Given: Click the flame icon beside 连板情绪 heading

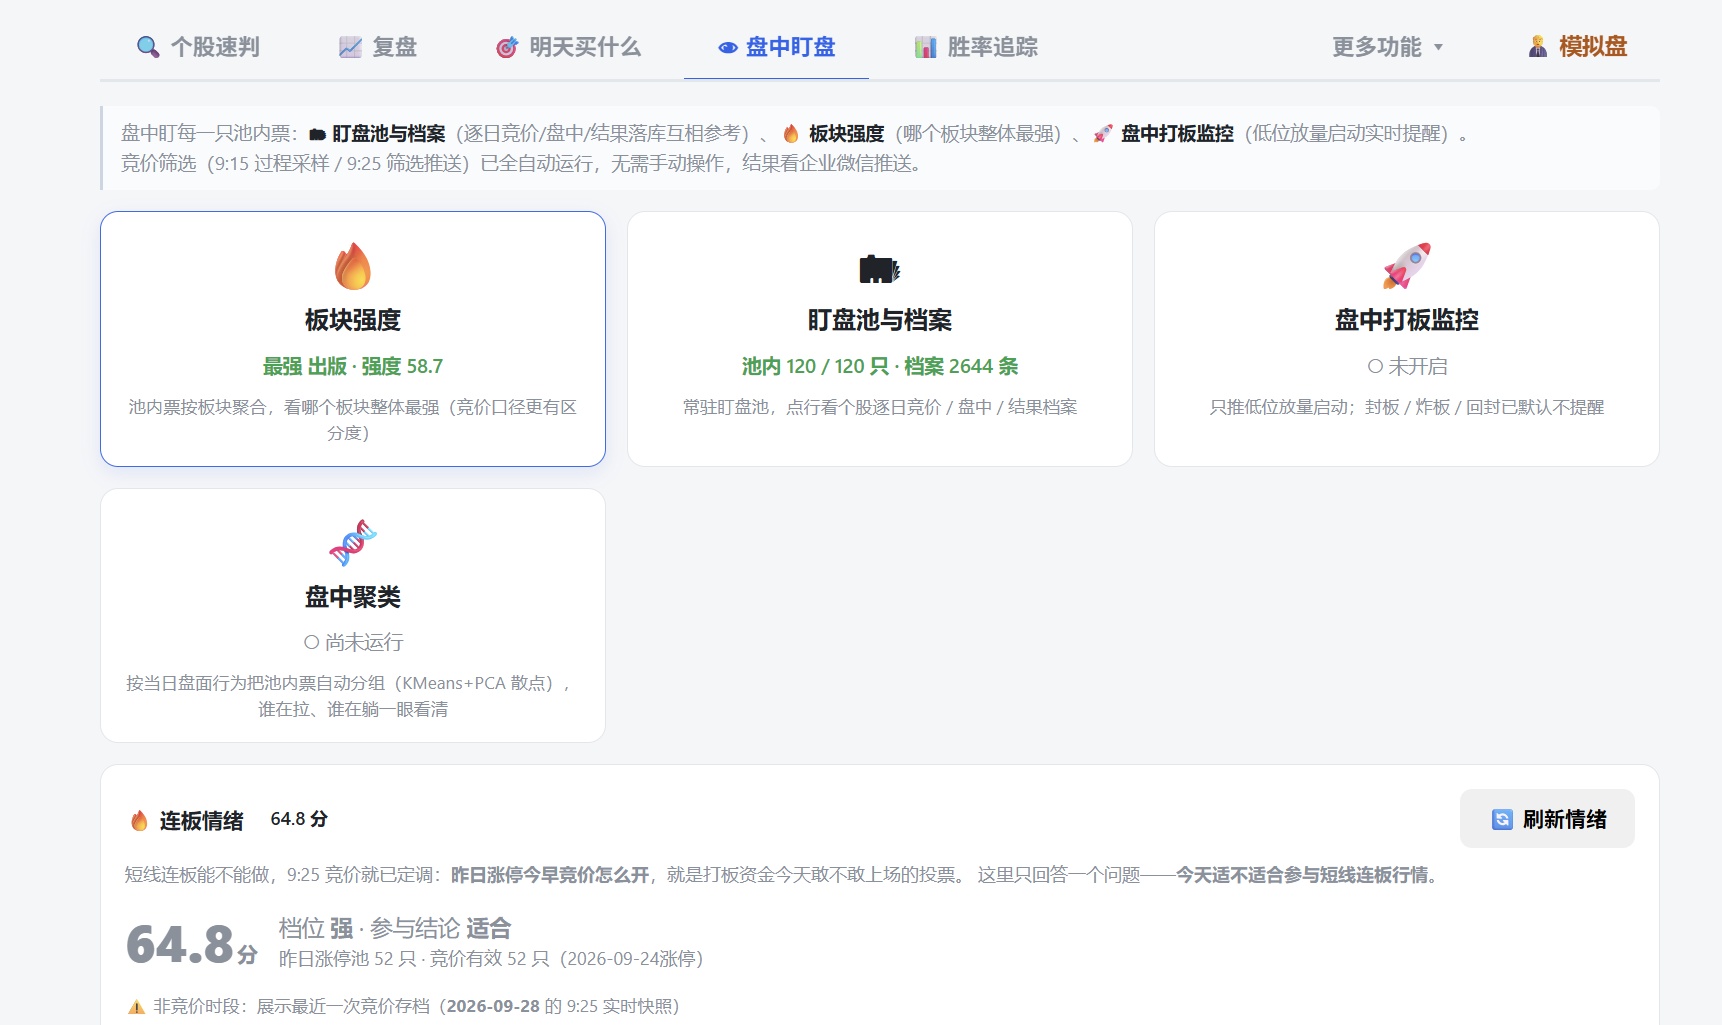Looking at the screenshot, I should click(139, 821).
